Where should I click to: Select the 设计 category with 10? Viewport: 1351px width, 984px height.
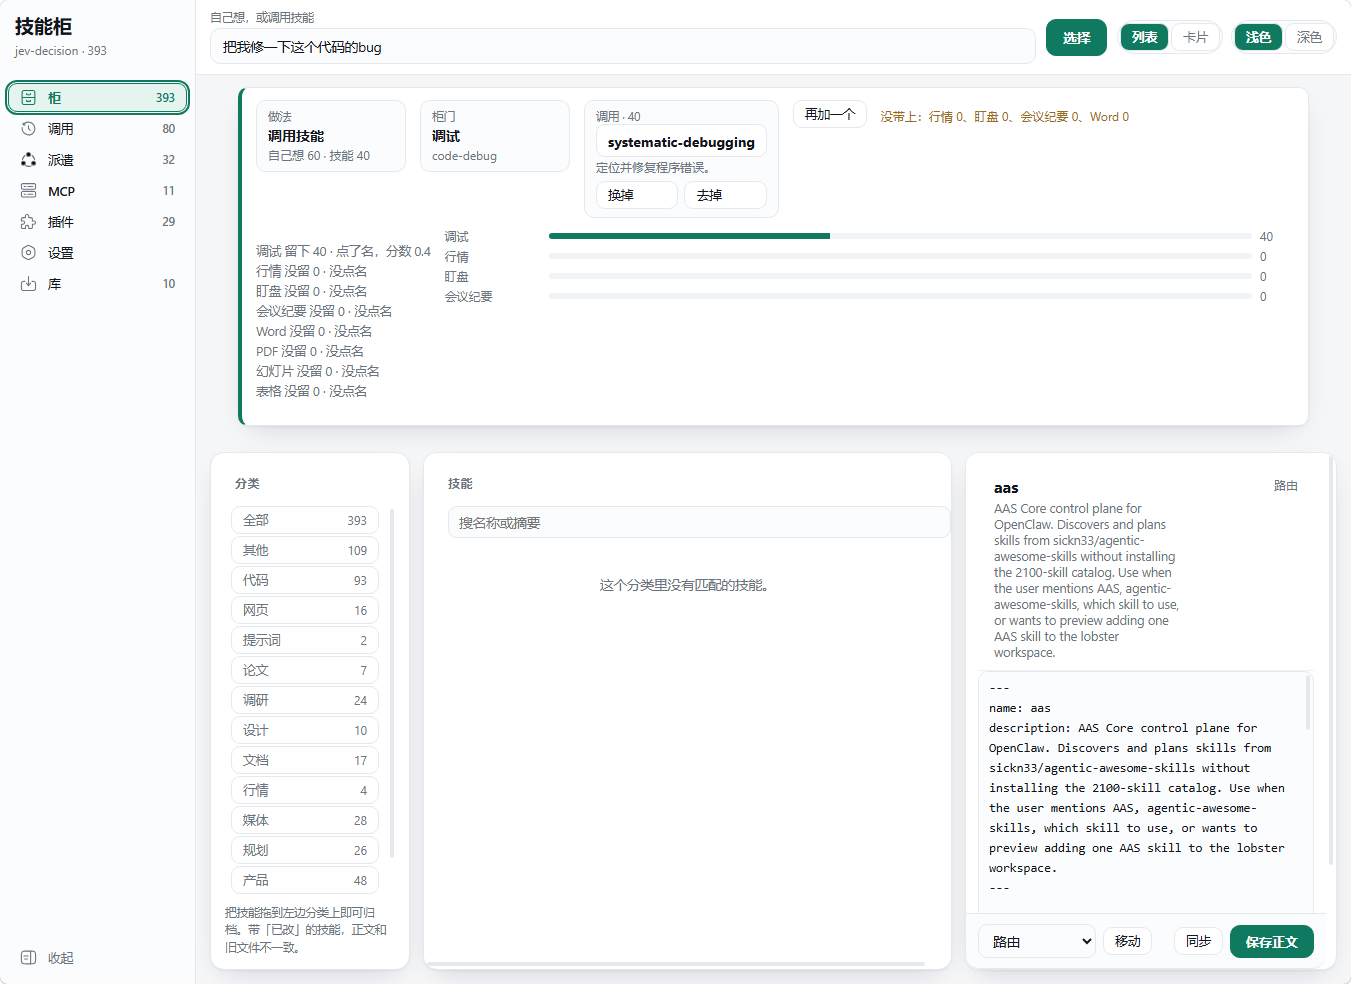coord(305,730)
